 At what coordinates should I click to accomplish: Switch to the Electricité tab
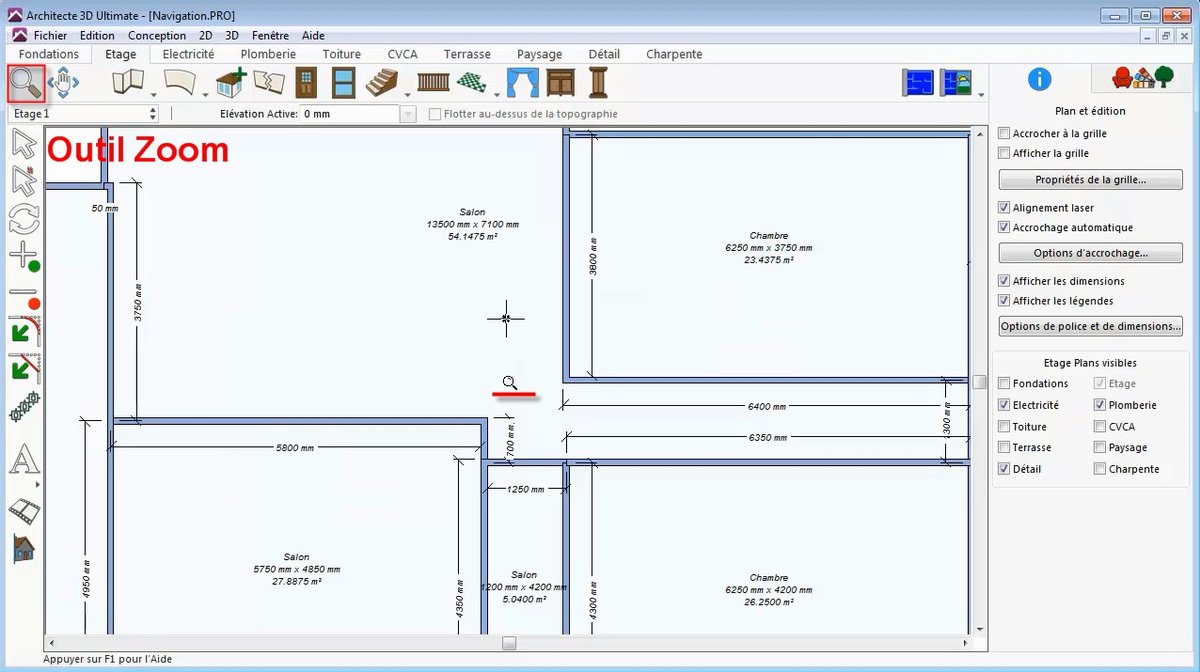188,54
